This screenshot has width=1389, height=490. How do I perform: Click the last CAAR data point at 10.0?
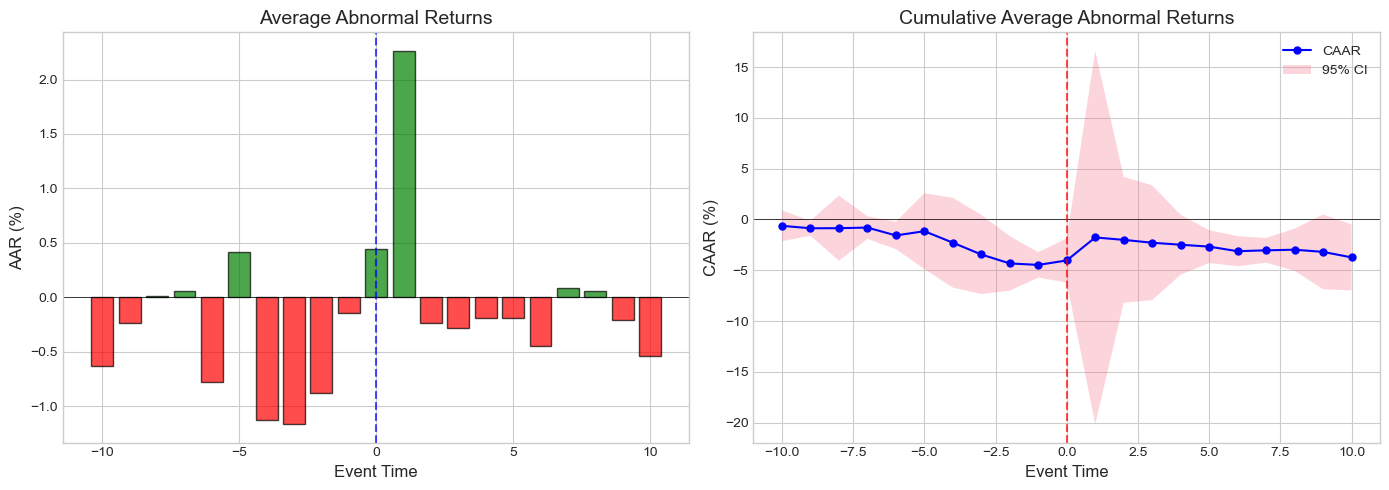tap(1352, 257)
